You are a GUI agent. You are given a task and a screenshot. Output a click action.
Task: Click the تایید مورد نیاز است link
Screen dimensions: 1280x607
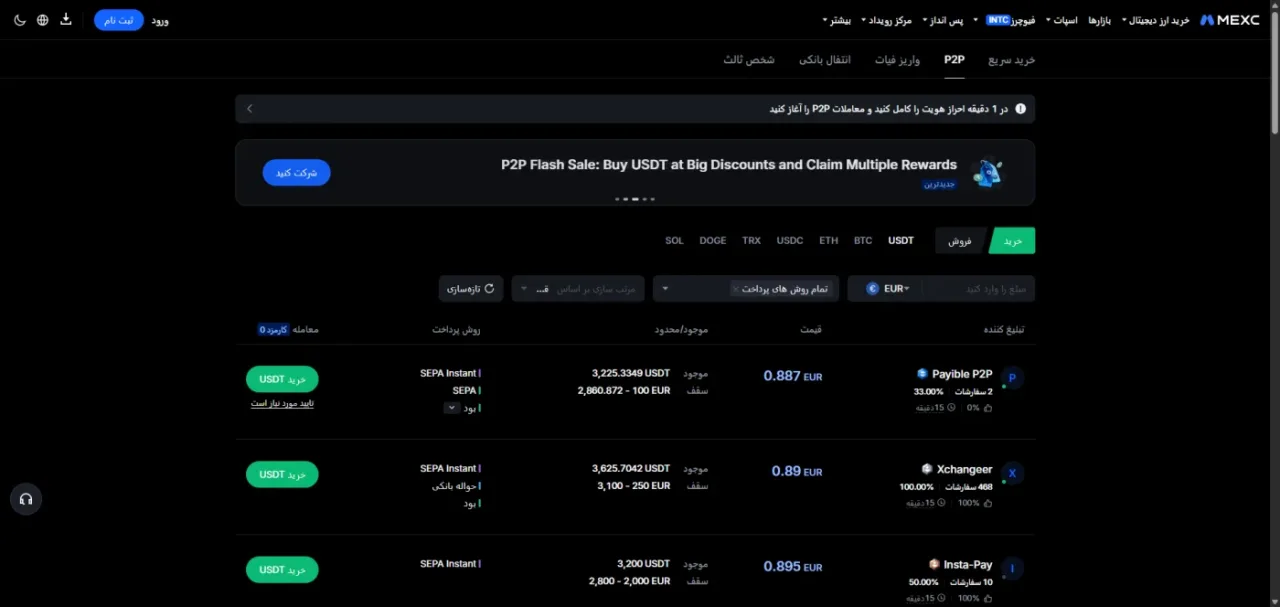tap(282, 403)
